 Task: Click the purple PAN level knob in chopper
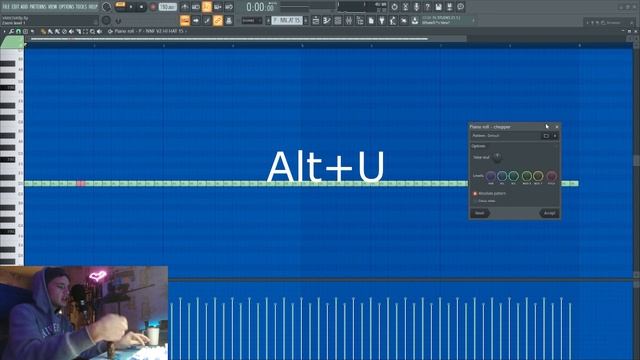coord(491,176)
